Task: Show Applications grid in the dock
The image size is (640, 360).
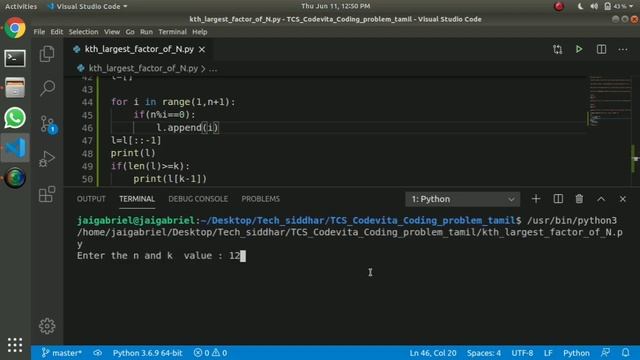Action: (15, 345)
